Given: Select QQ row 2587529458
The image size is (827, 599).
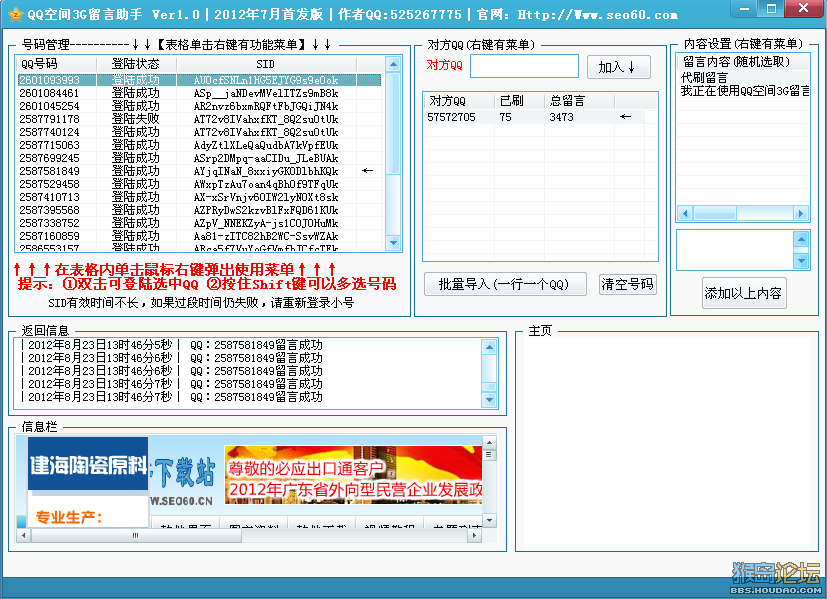Looking at the screenshot, I should (199, 184).
